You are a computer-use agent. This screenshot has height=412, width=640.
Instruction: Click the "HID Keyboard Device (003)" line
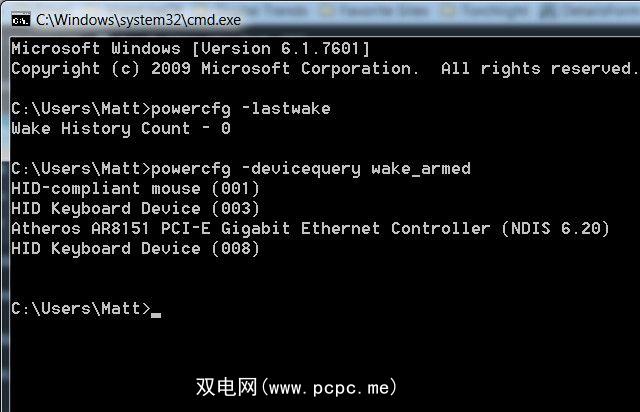pos(135,208)
